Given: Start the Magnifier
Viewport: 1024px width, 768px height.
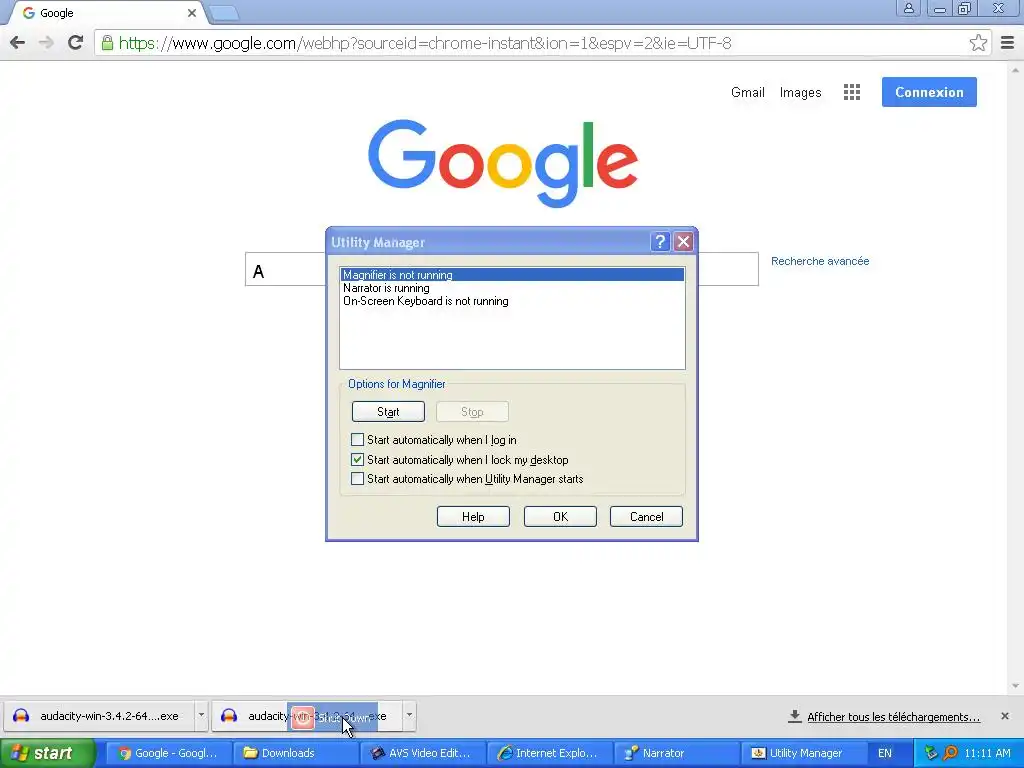Looking at the screenshot, I should point(388,411).
